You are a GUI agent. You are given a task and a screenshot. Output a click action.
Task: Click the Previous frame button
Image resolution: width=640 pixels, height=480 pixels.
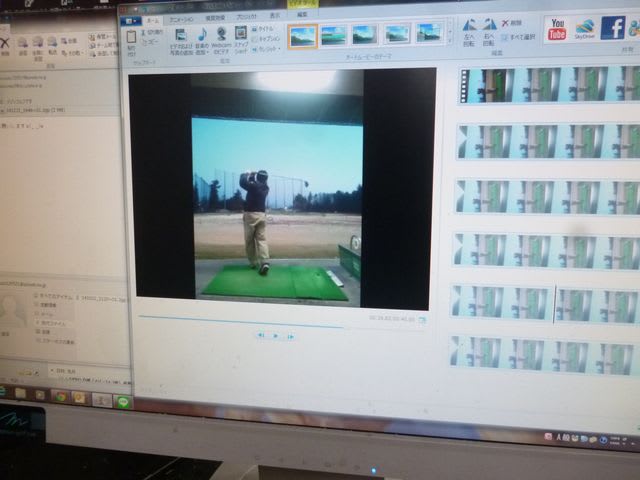coord(261,335)
